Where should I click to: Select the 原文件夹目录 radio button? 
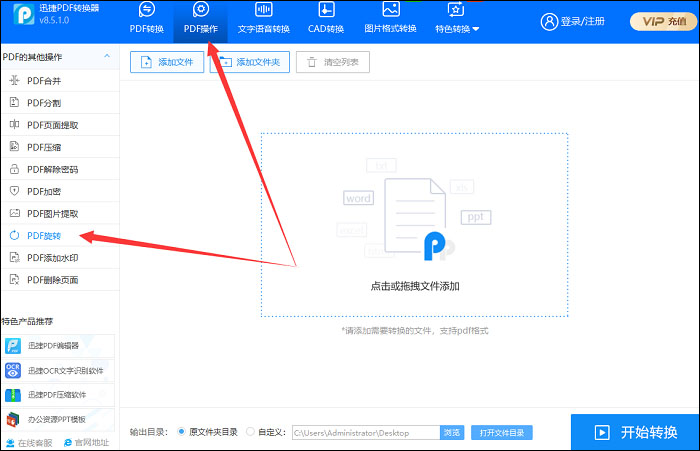181,431
